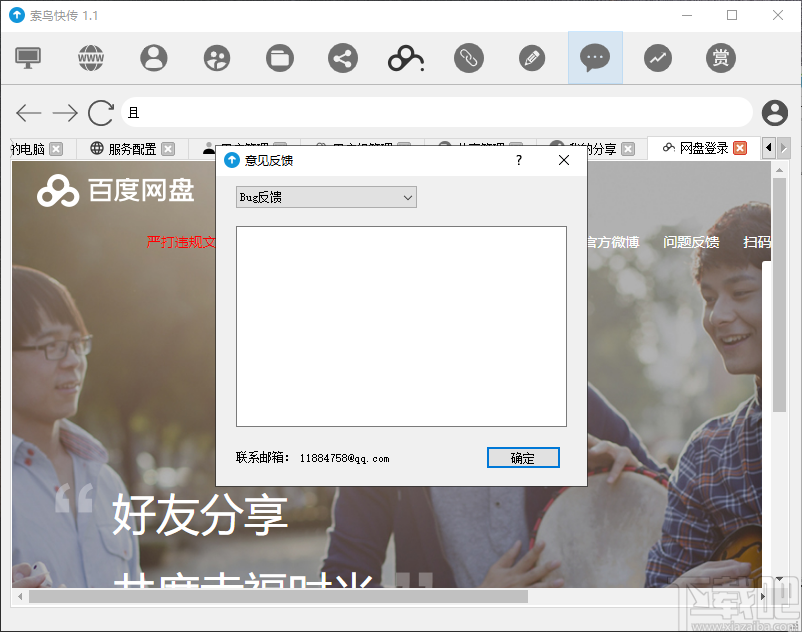
Task: Open the share icon in toolbar
Action: (343, 58)
